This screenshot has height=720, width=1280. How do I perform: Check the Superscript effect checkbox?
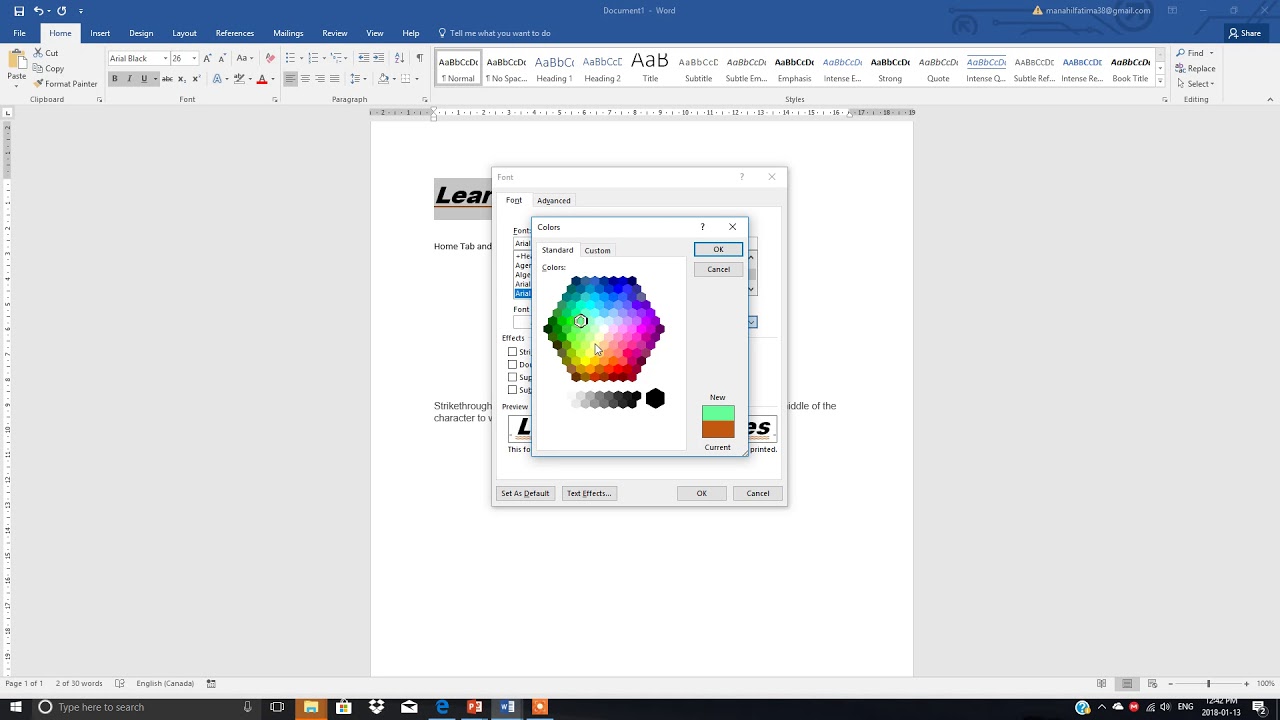pyautogui.click(x=512, y=377)
